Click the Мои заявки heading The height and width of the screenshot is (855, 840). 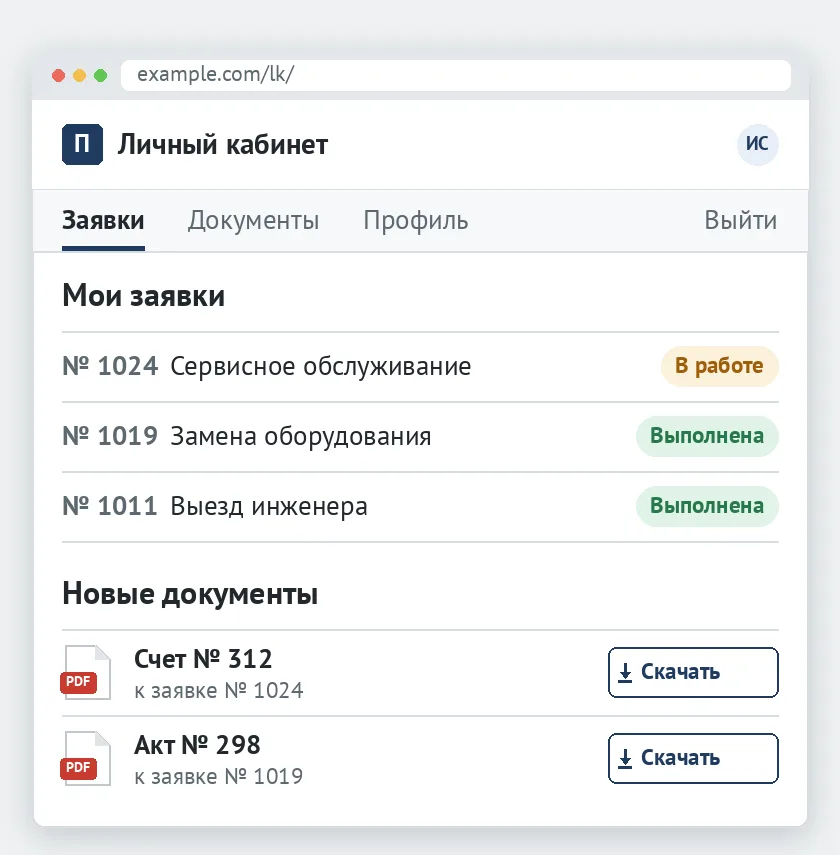[143, 296]
